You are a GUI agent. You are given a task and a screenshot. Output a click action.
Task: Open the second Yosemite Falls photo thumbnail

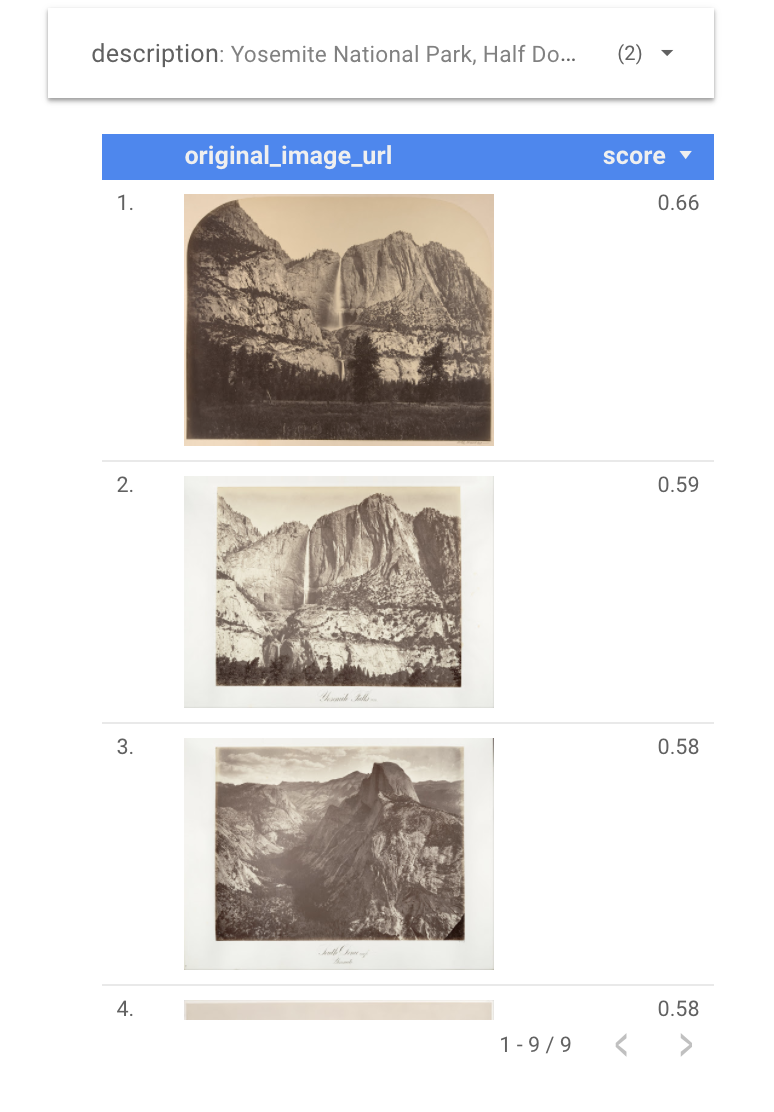pyautogui.click(x=338, y=591)
